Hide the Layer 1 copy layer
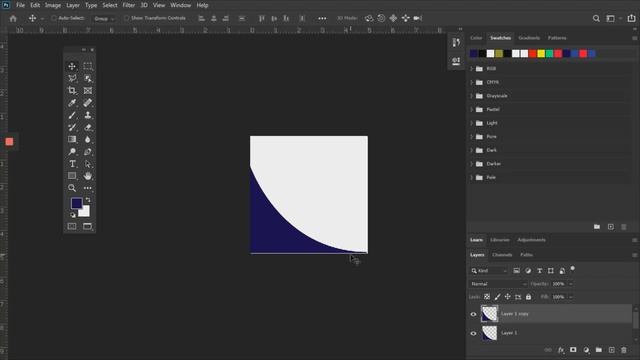This screenshot has height=360, width=640. pos(473,314)
